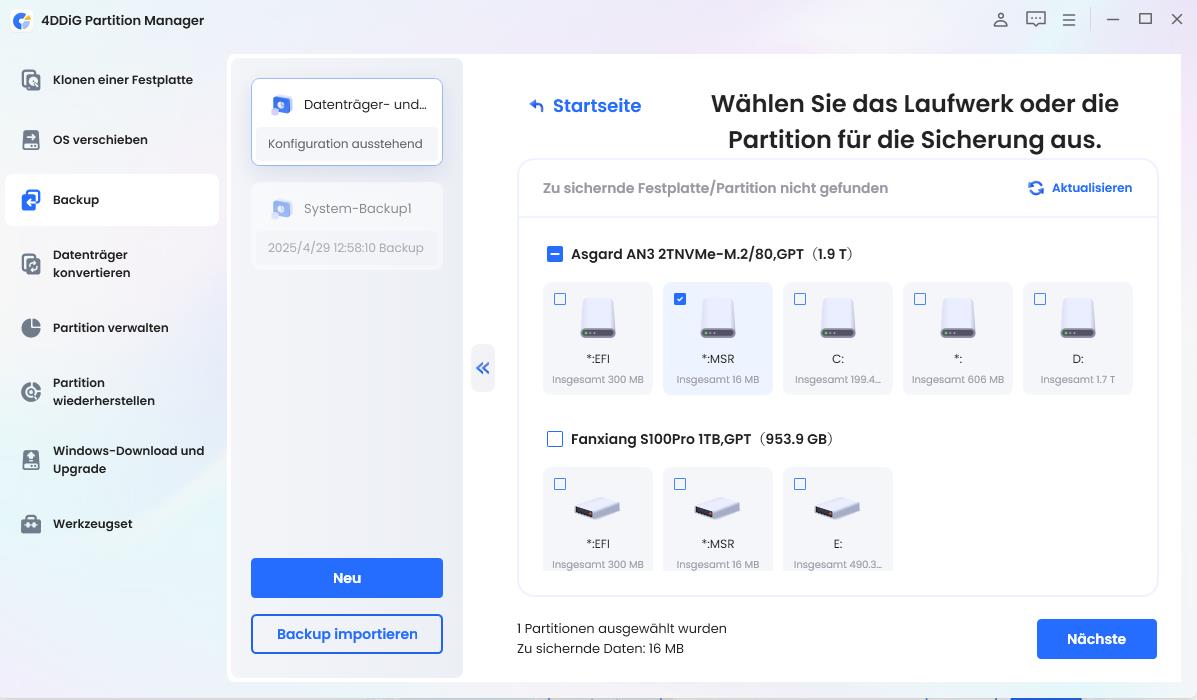
Task: Open the Werkzeugset toolbox icon
Action: (31, 523)
